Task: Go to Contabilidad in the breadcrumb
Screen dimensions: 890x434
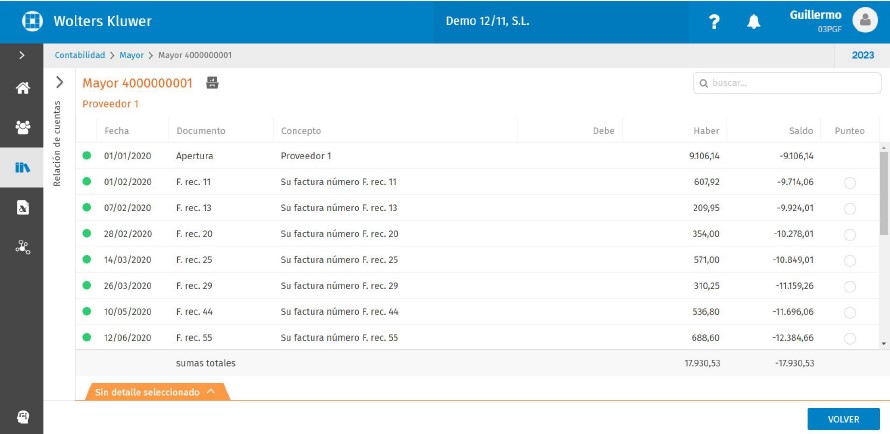Action: click(x=79, y=55)
